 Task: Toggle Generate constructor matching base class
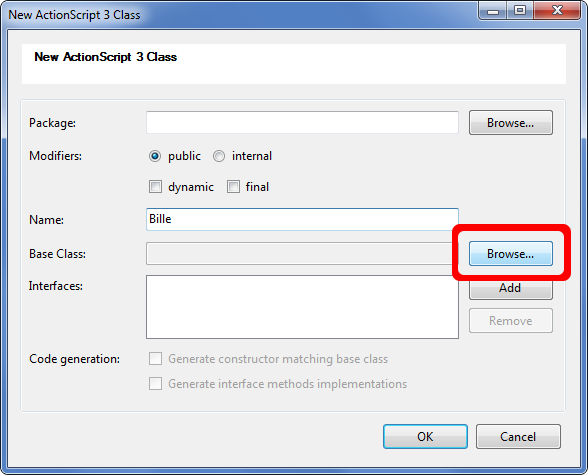(155, 359)
